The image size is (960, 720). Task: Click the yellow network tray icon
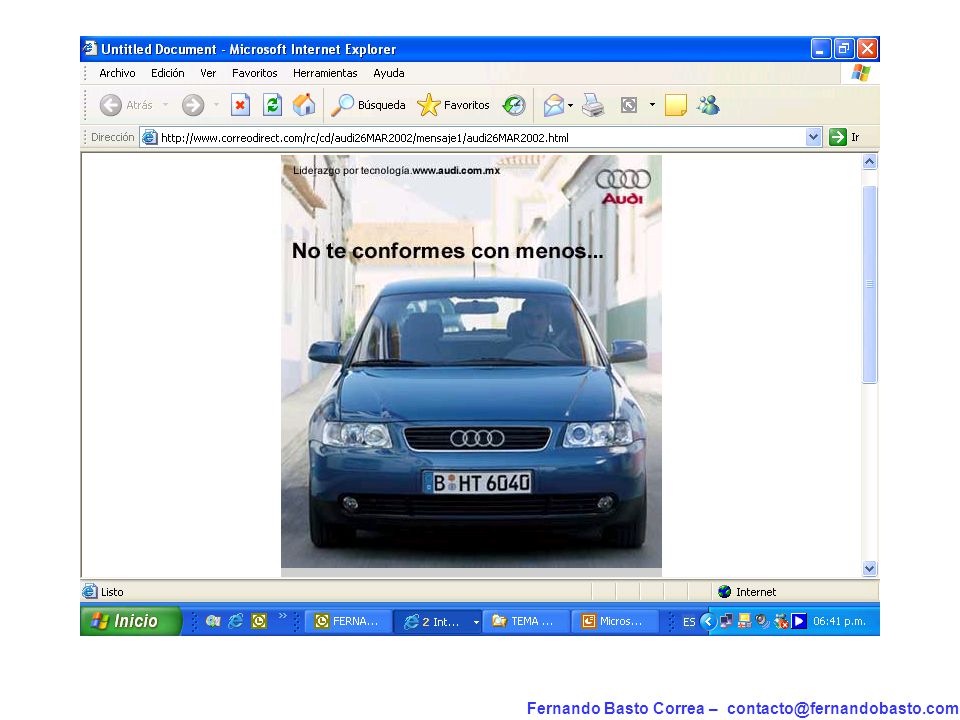click(x=744, y=621)
